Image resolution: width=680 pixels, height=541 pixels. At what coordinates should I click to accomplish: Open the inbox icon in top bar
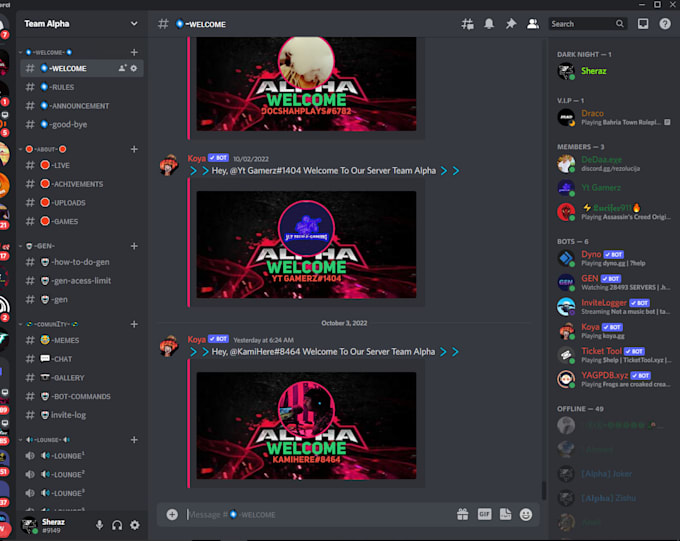pyautogui.click(x=643, y=23)
